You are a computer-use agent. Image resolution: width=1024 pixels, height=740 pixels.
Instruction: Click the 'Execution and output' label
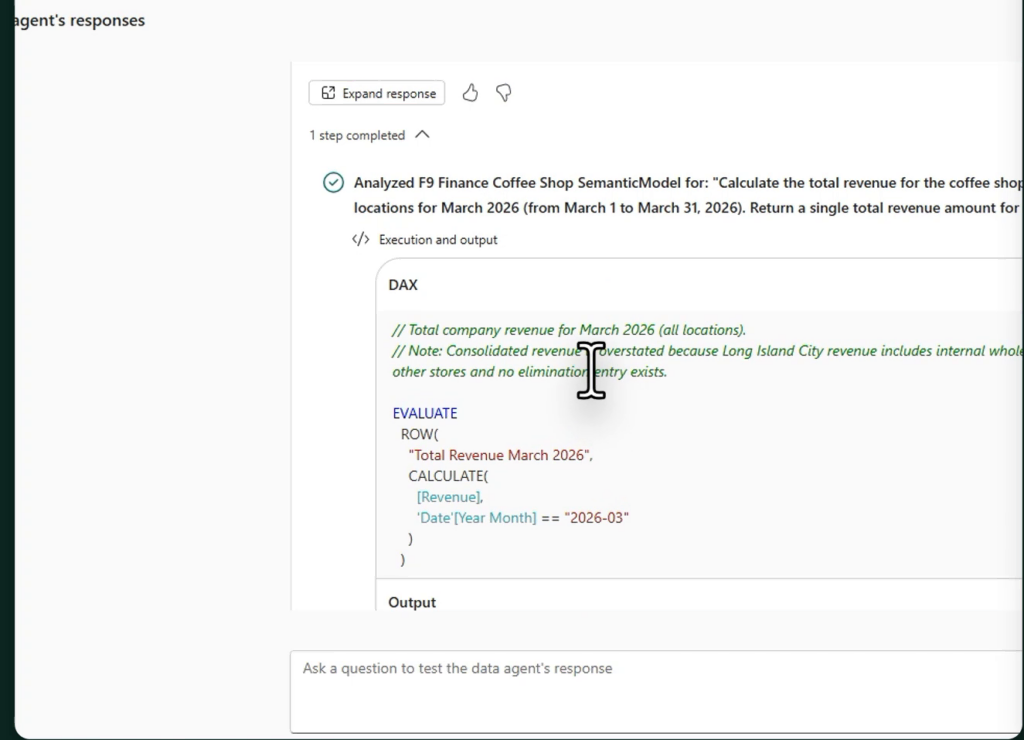click(438, 240)
